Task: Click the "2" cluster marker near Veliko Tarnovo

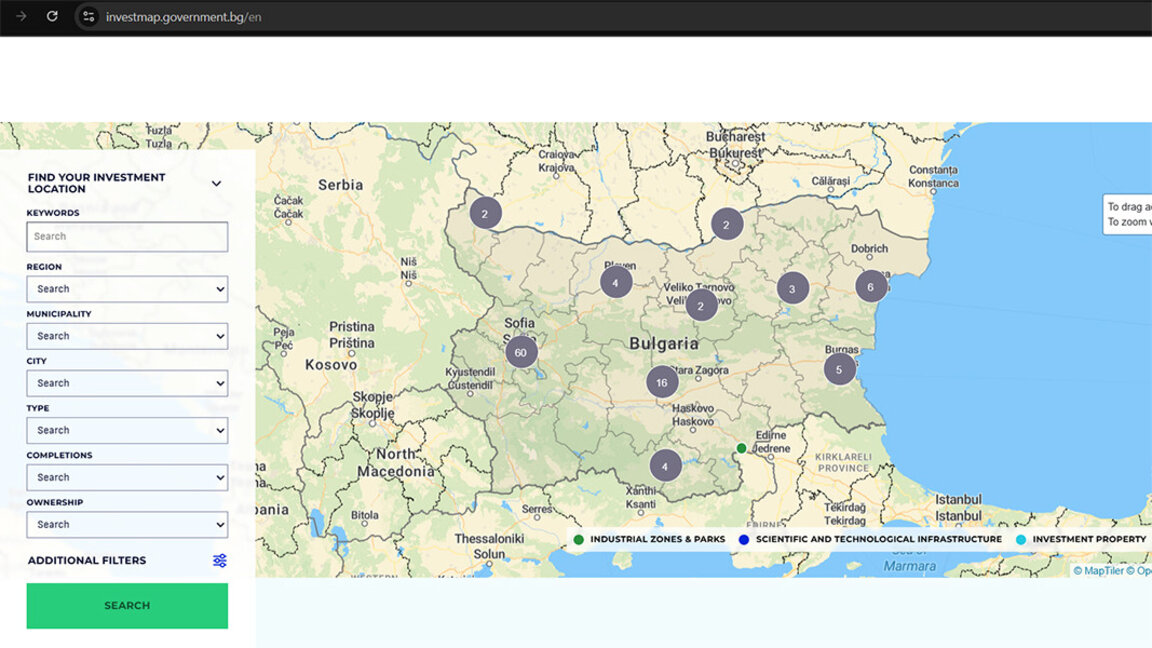Action: point(700,304)
